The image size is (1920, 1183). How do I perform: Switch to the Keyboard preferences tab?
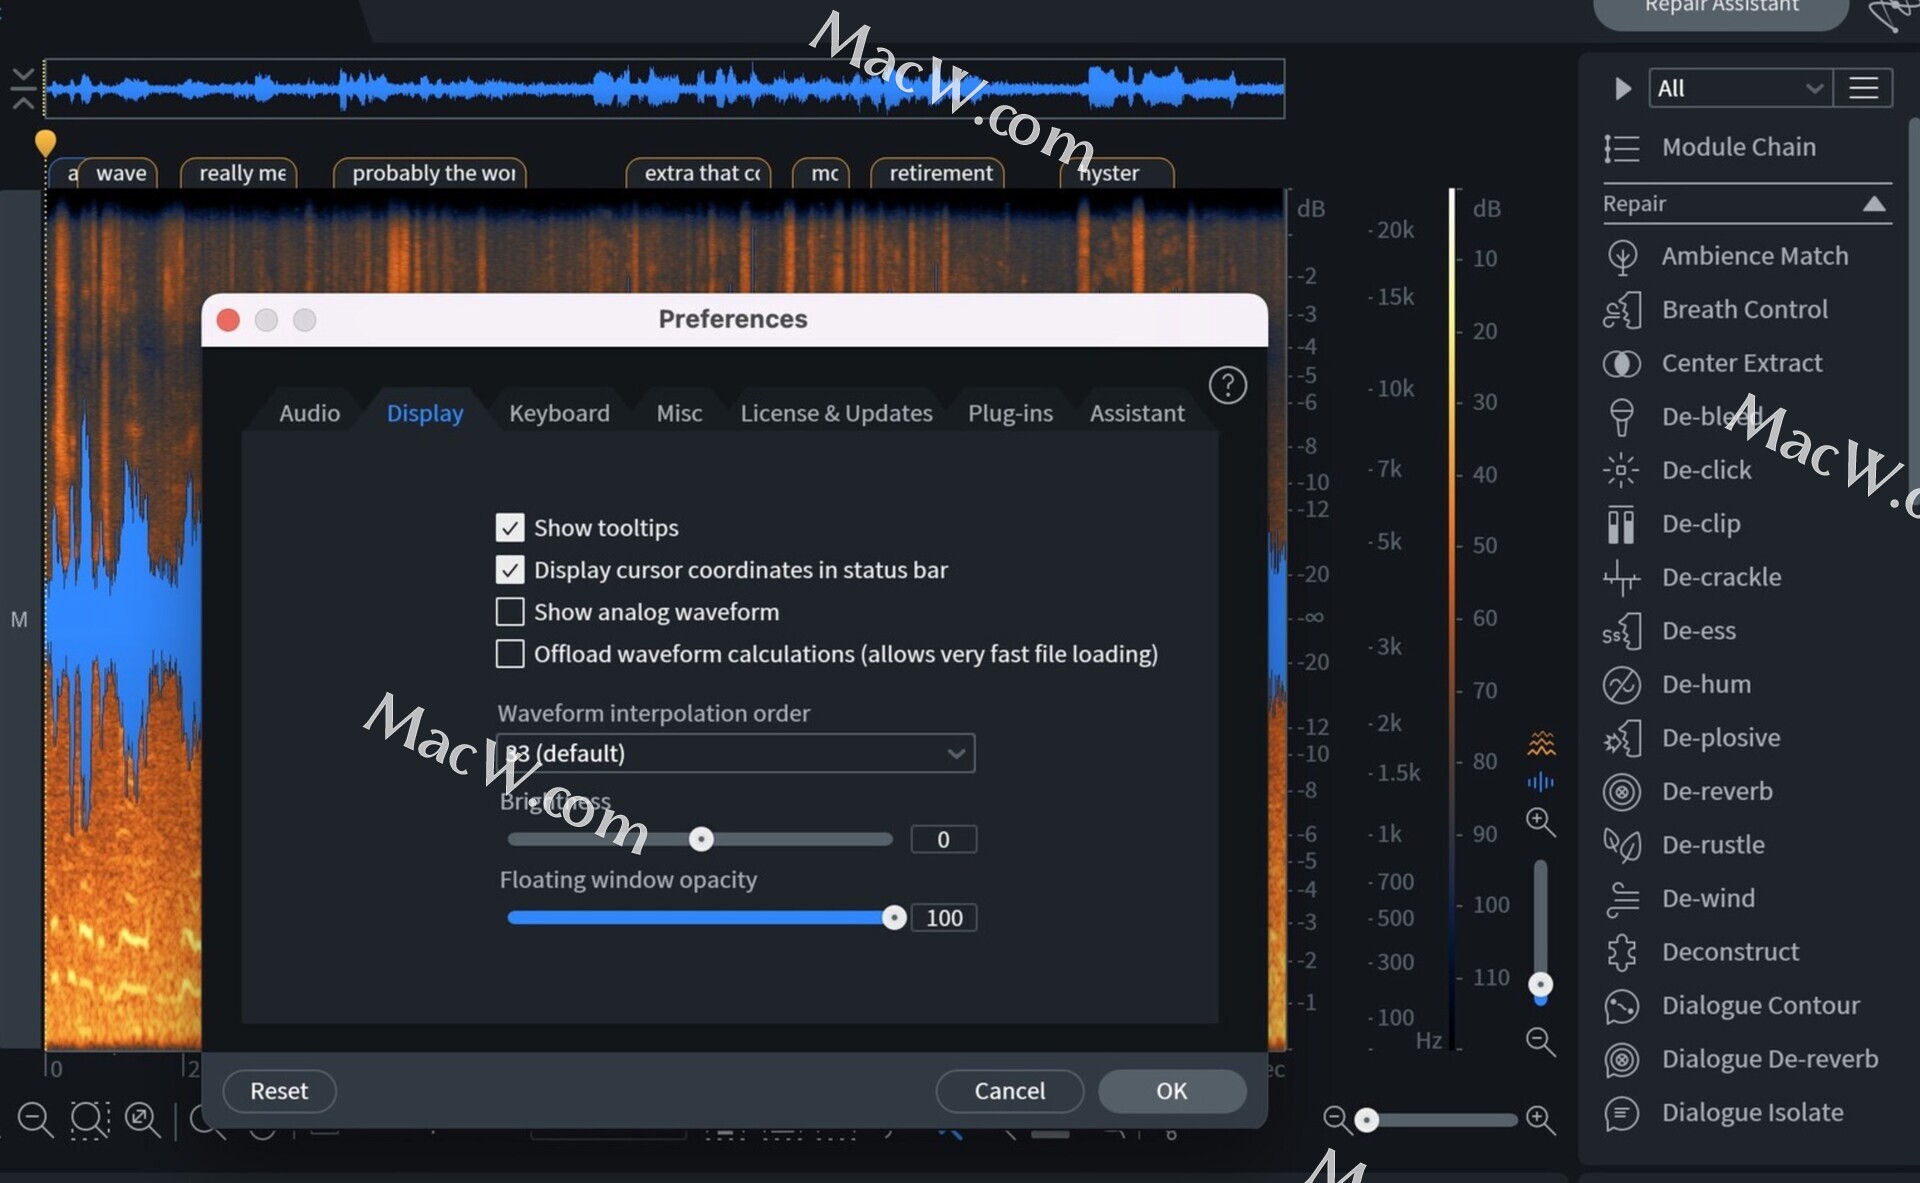click(559, 413)
